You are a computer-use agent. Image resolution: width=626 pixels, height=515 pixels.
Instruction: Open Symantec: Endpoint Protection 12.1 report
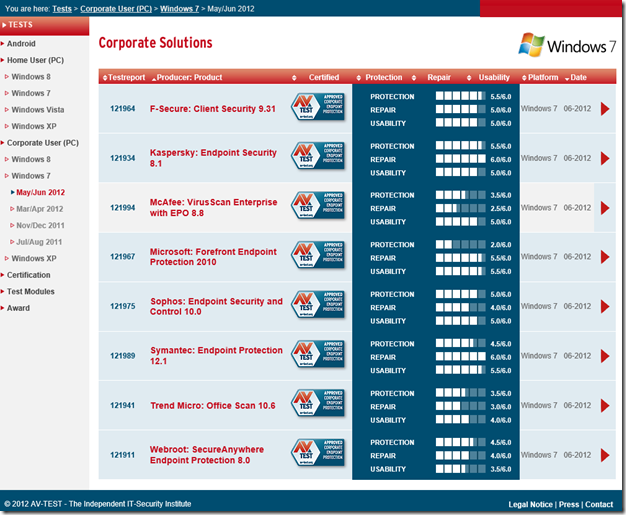coord(216,356)
